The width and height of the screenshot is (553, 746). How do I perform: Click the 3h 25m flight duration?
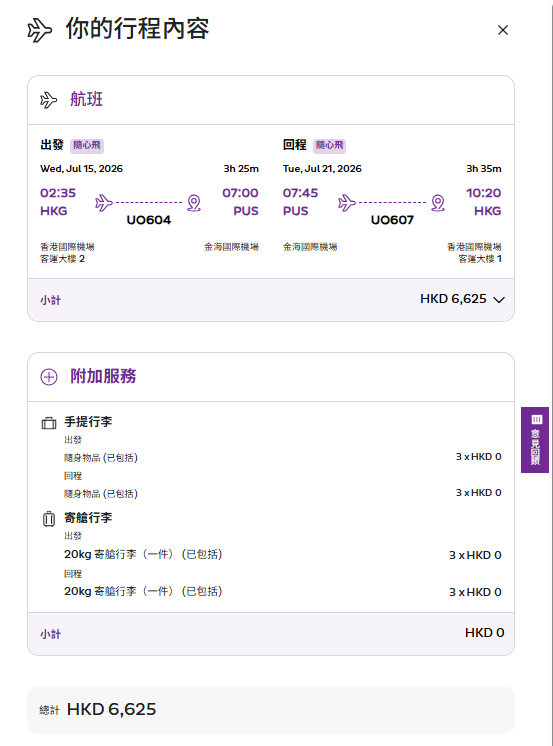tap(241, 168)
